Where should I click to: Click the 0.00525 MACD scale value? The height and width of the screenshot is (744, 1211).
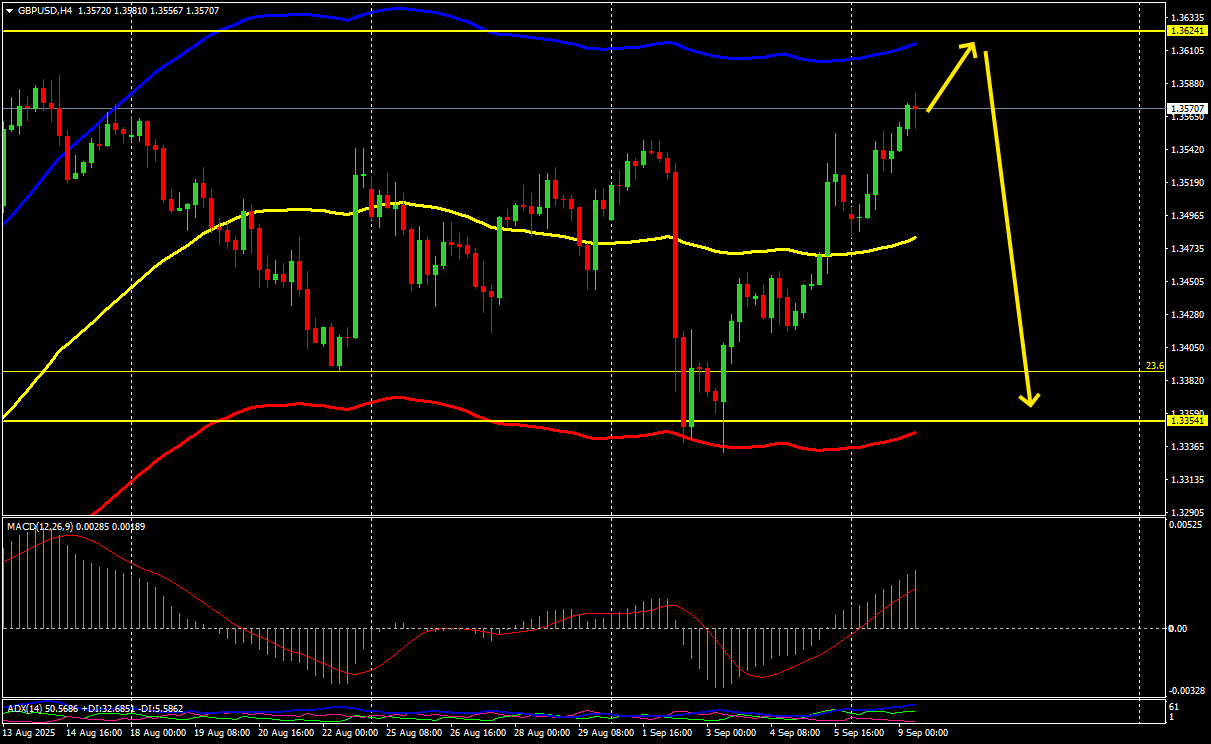[1186, 524]
